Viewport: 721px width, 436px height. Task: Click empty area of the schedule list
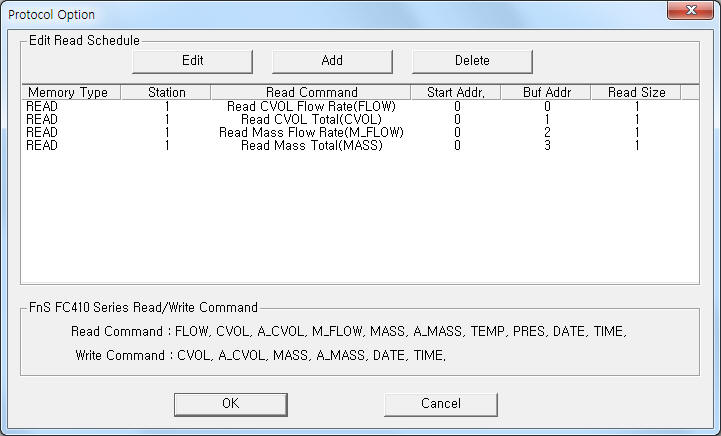[x=360, y=220]
